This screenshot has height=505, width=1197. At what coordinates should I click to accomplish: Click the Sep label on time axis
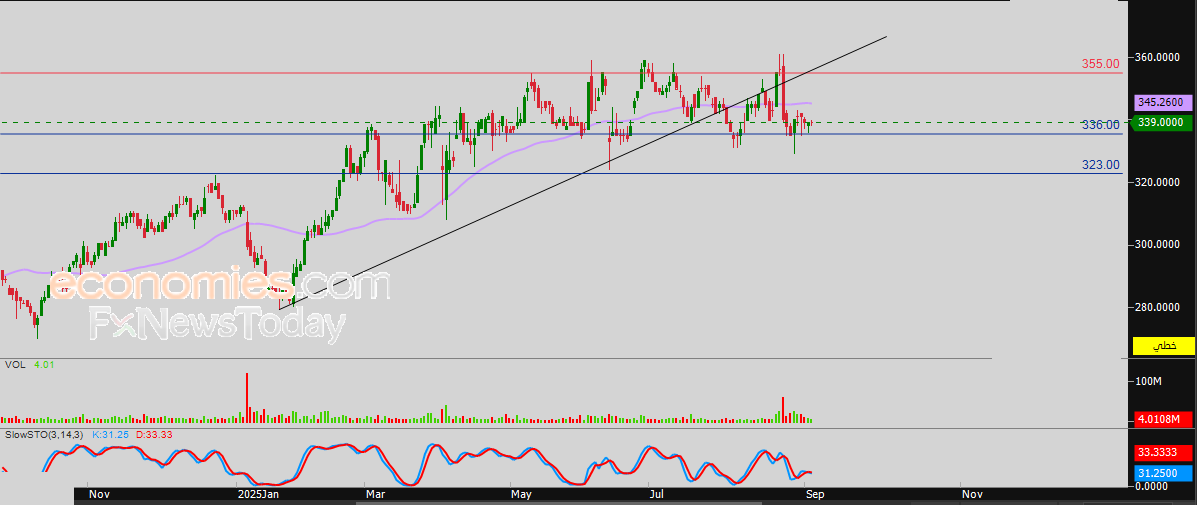(x=813, y=494)
